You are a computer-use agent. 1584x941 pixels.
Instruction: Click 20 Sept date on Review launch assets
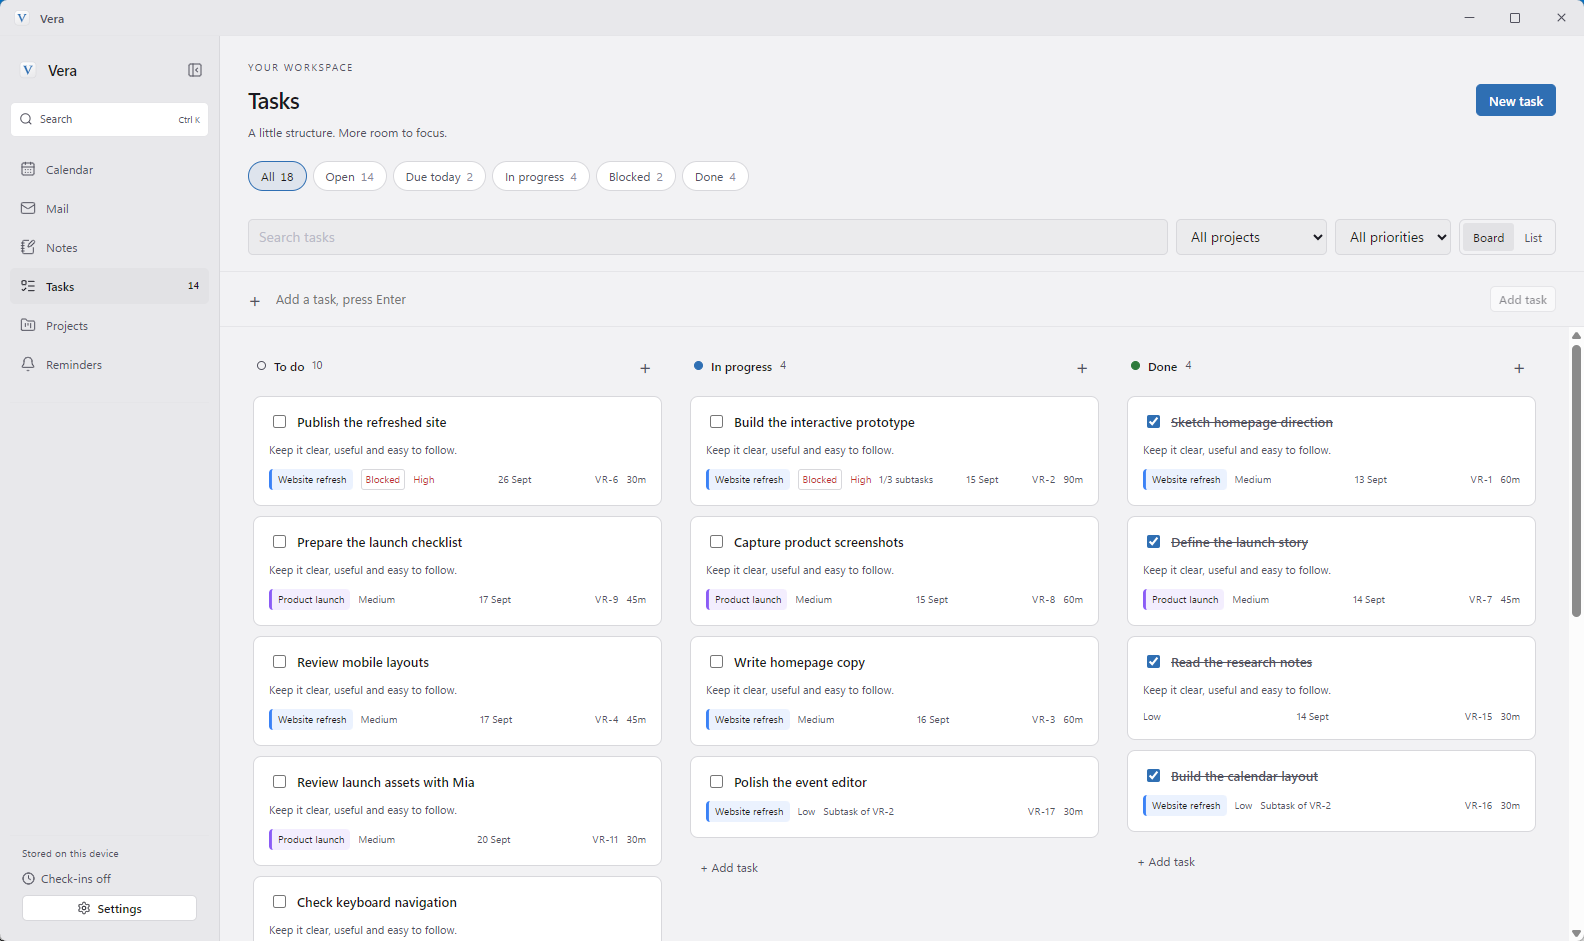(x=494, y=840)
